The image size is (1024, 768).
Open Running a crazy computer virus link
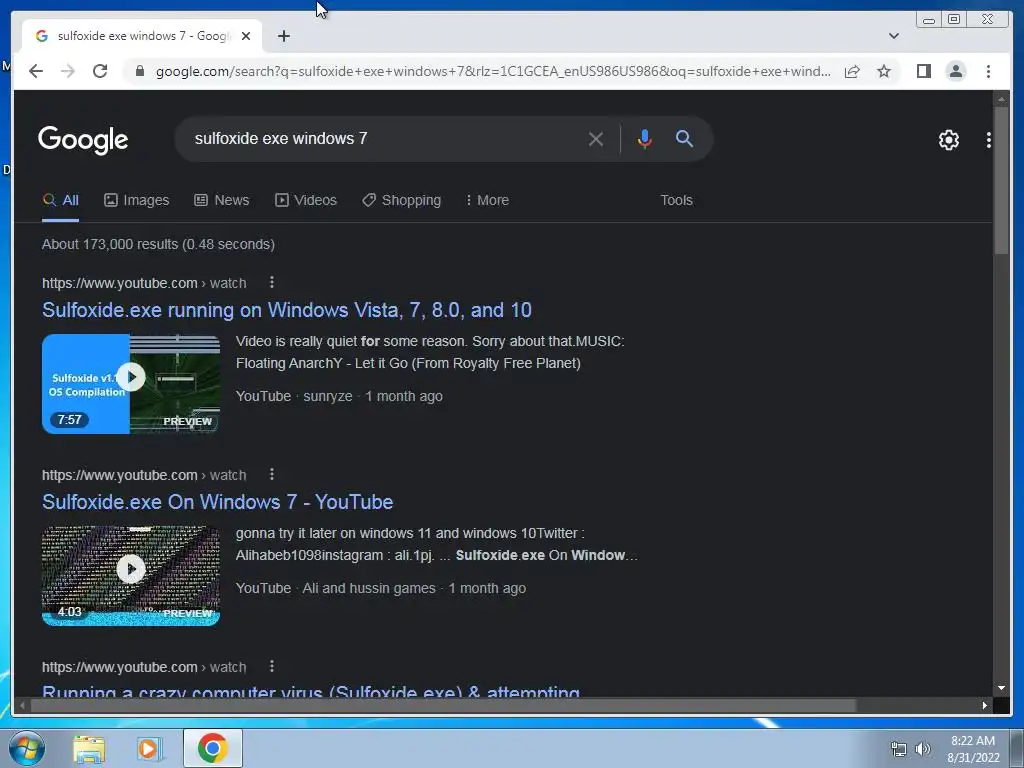pyautogui.click(x=311, y=690)
